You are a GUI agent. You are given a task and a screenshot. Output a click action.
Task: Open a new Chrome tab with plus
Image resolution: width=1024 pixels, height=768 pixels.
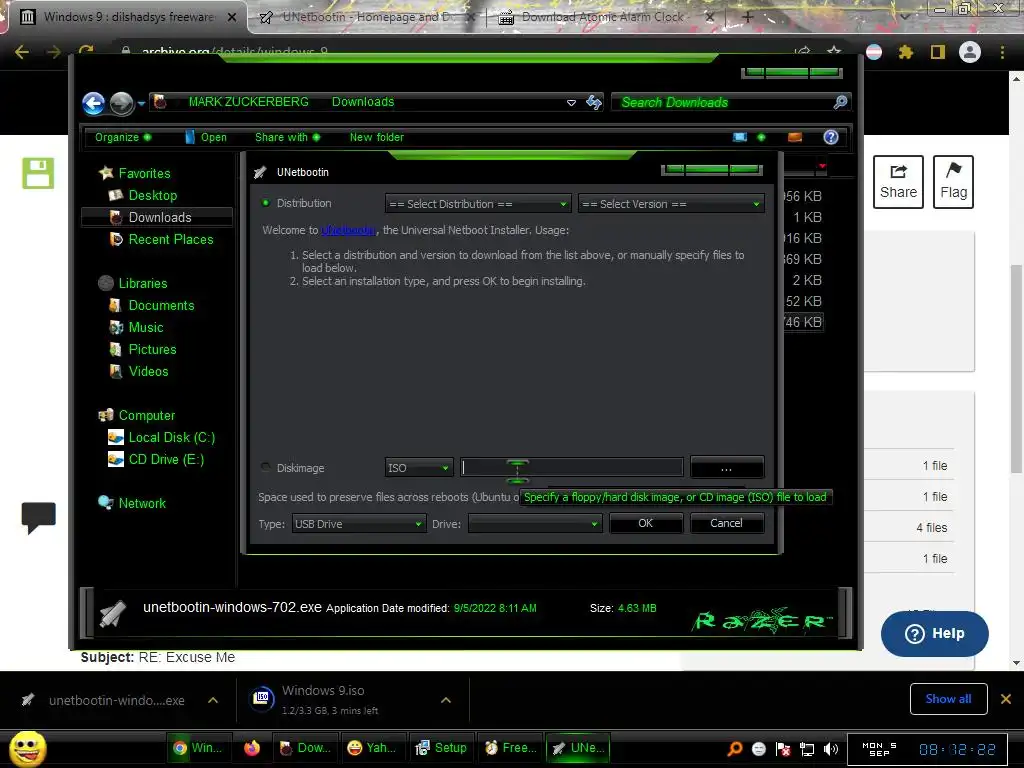[x=748, y=17]
